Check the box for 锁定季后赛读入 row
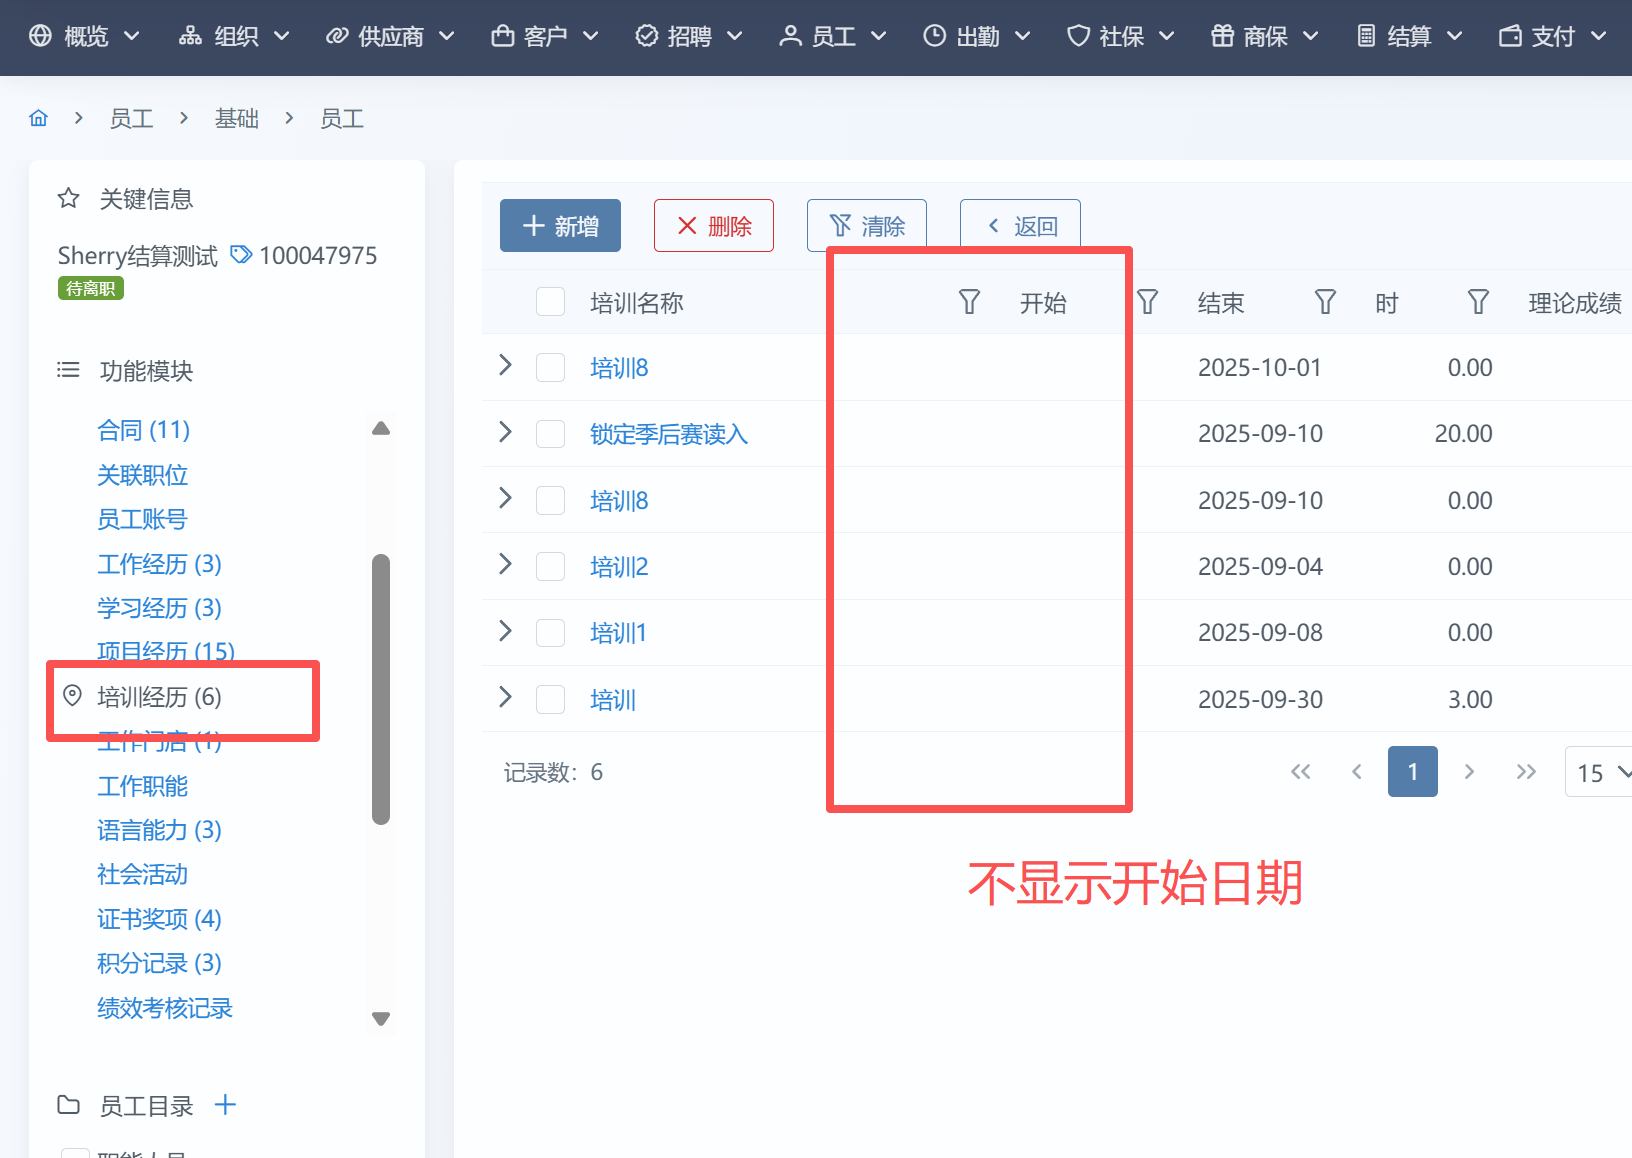Image resolution: width=1632 pixels, height=1158 pixels. click(550, 434)
